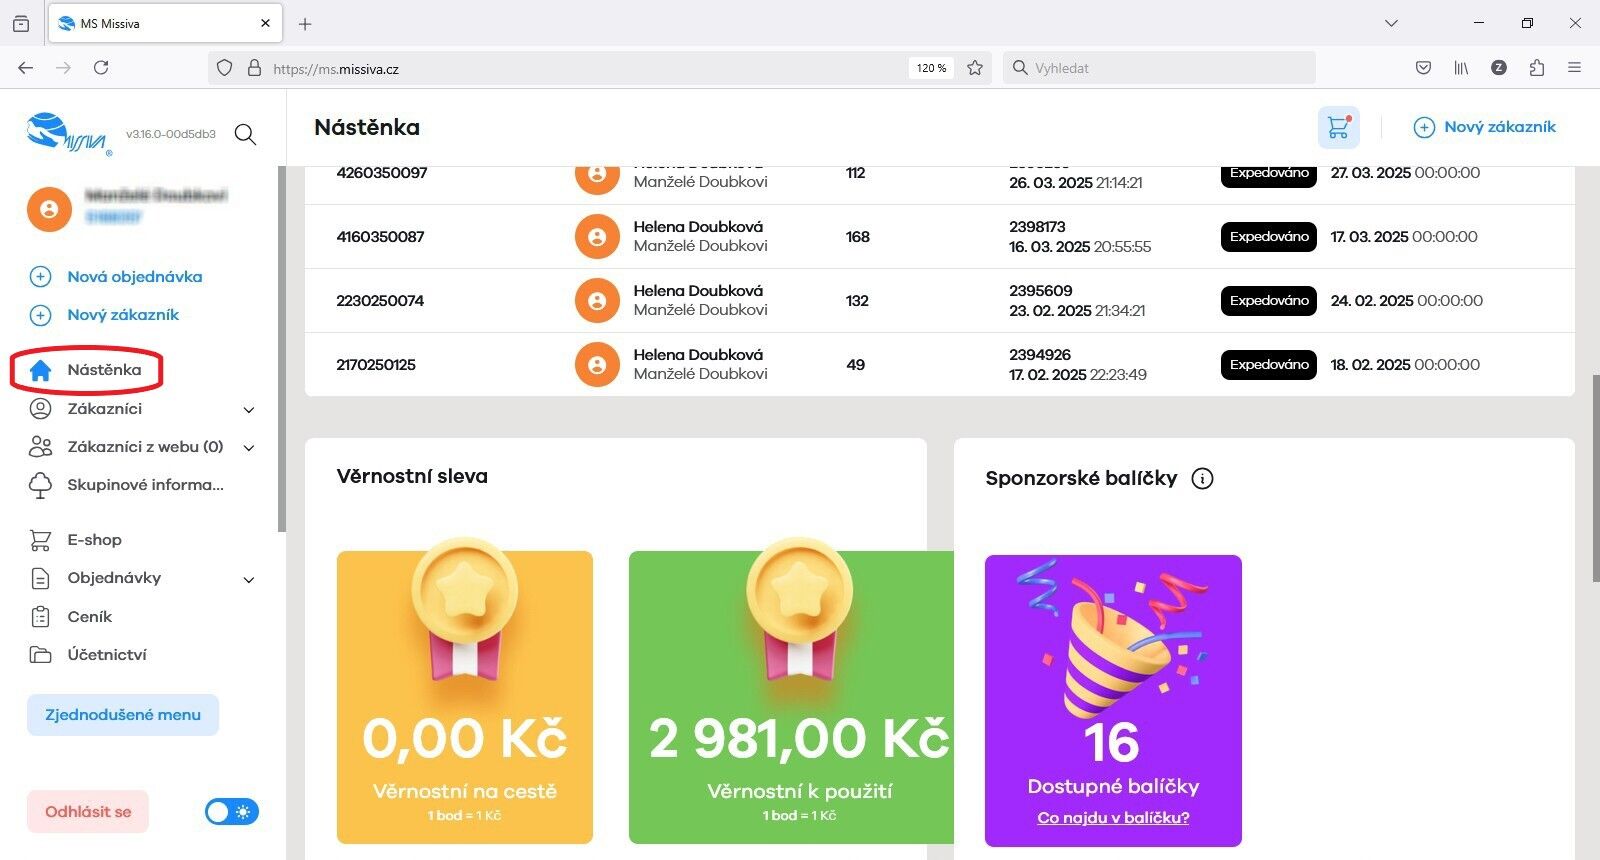Click version text v3.16.0-00d5db3

171,134
